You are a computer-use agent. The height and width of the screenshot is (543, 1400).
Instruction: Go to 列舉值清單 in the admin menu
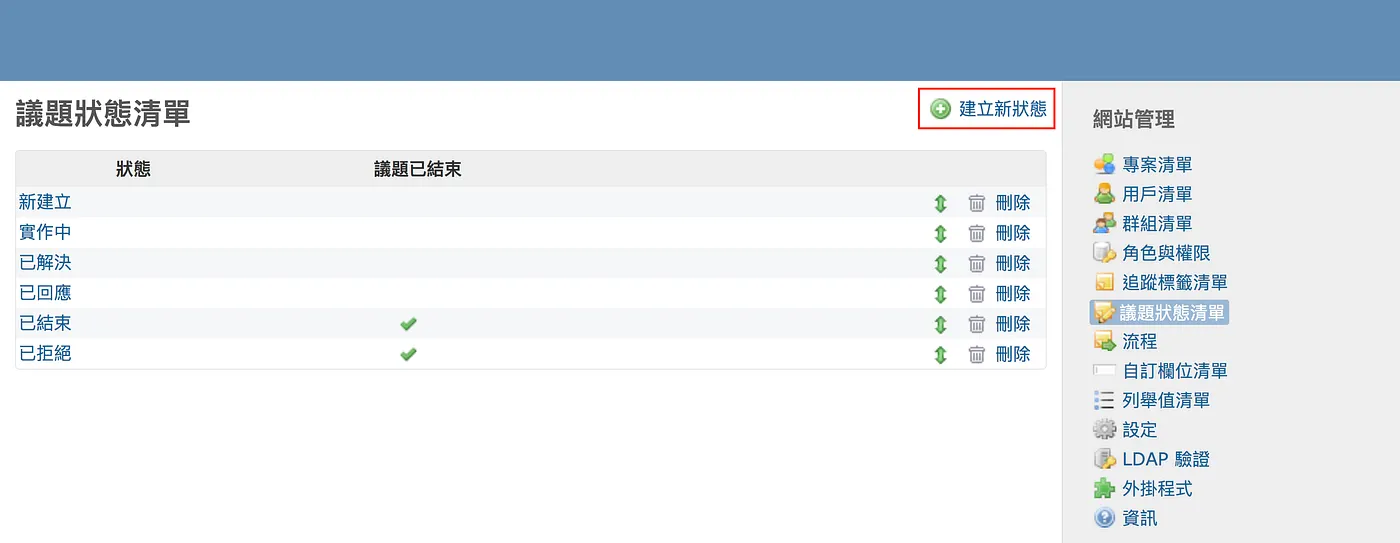1166,400
